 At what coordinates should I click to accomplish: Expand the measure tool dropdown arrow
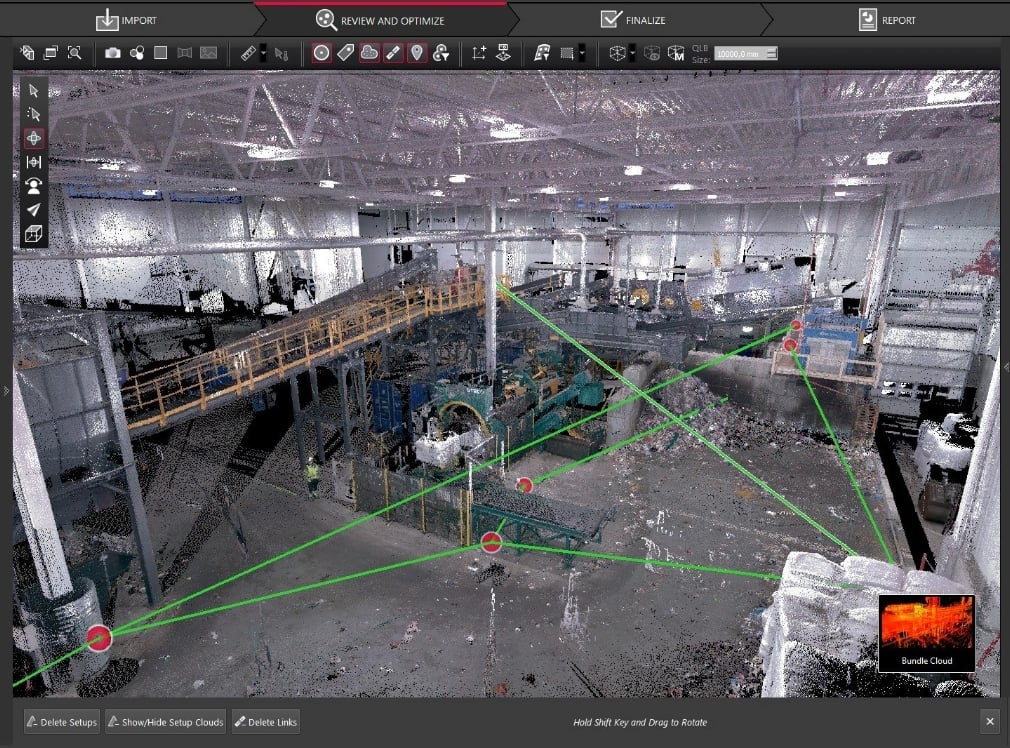click(263, 53)
